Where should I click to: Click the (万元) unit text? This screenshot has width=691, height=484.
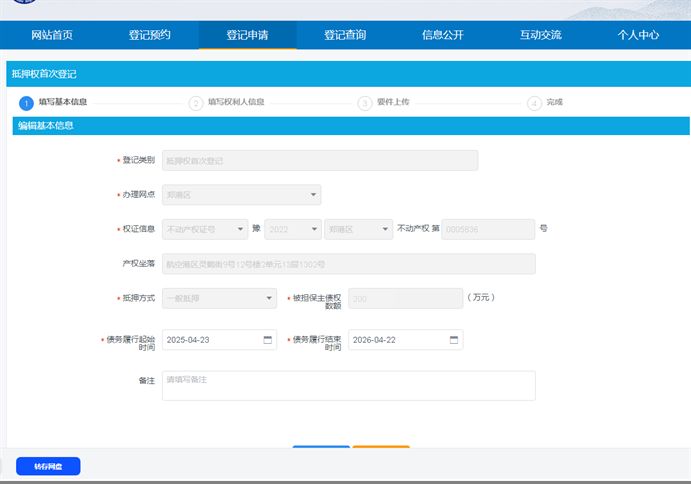(x=481, y=297)
